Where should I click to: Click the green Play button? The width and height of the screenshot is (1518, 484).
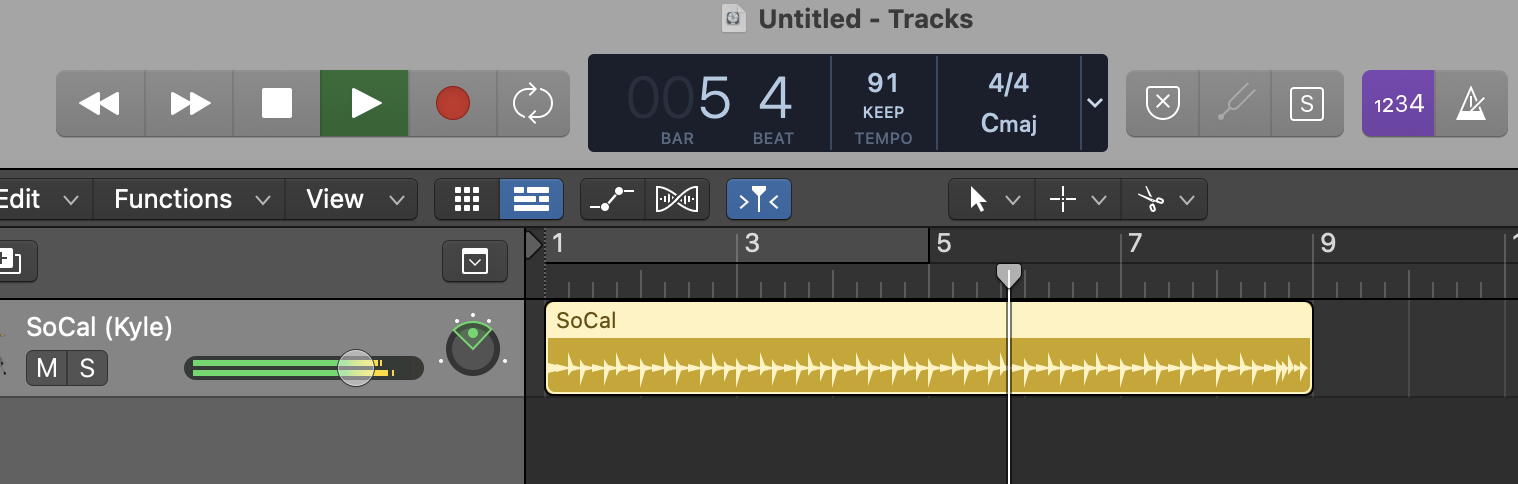365,103
